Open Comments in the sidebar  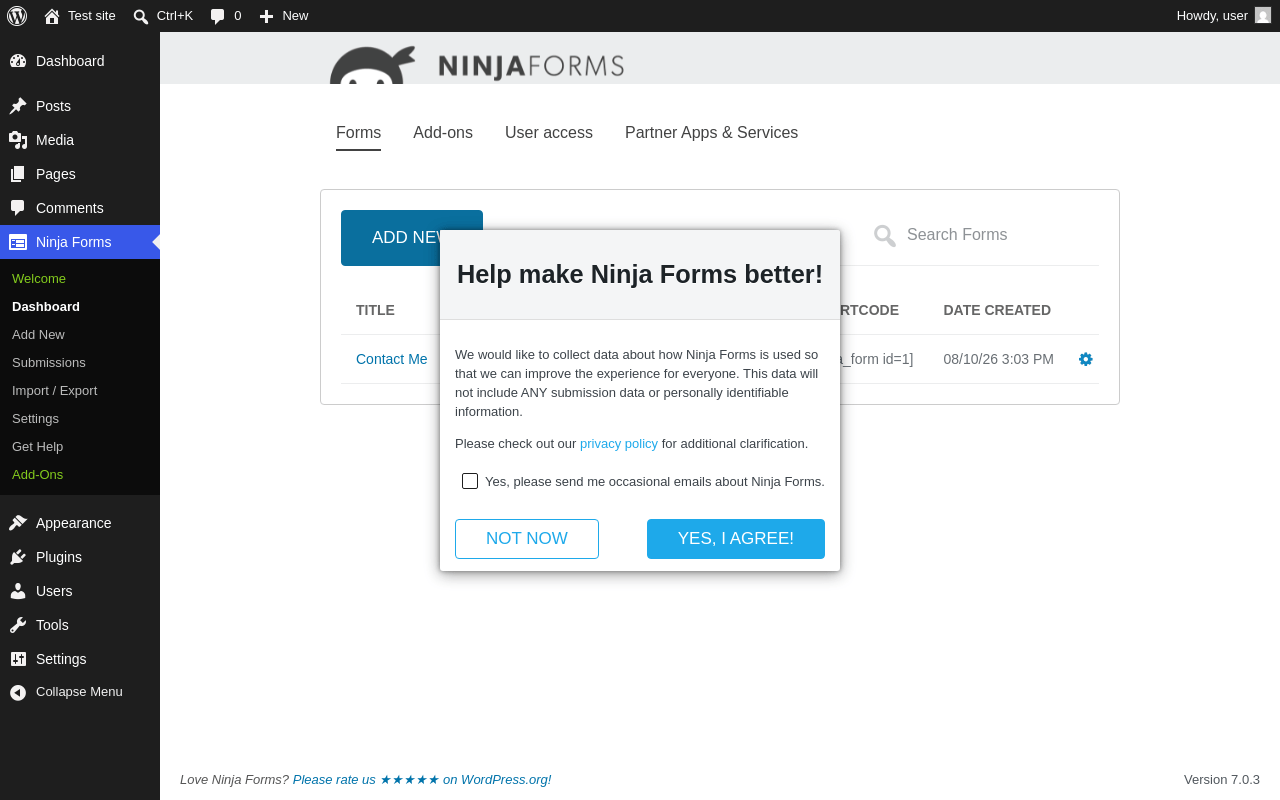pos(80,208)
